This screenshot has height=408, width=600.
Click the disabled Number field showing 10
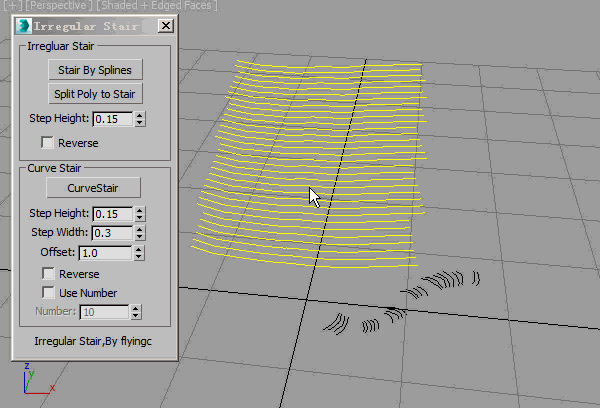point(104,312)
